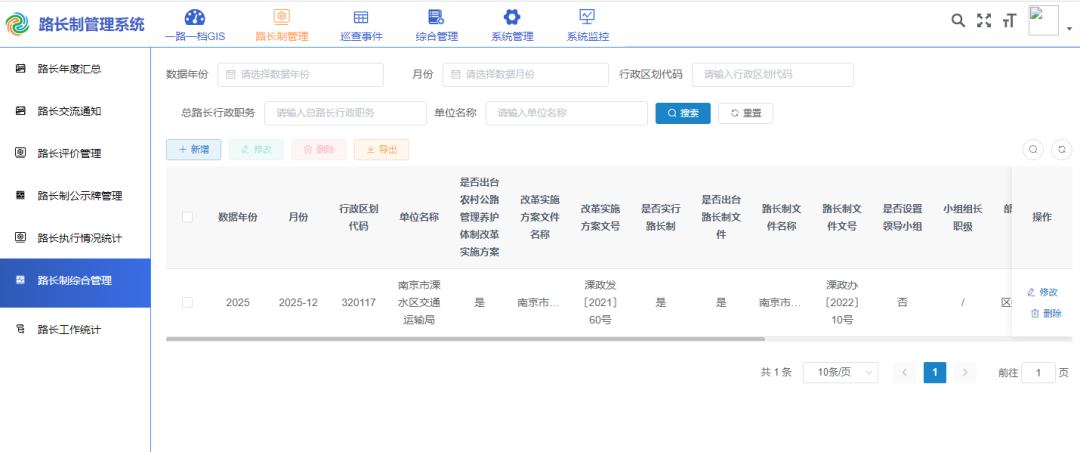This screenshot has width=1080, height=452.
Task: Open the font size adjustment icon
Action: pos(1009,21)
